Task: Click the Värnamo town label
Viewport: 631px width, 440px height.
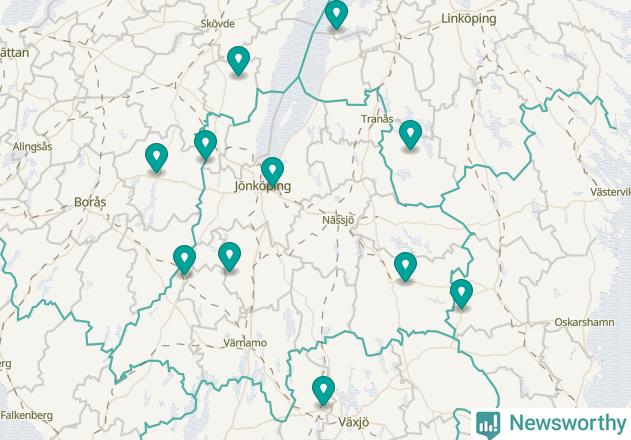Action: pyautogui.click(x=245, y=343)
